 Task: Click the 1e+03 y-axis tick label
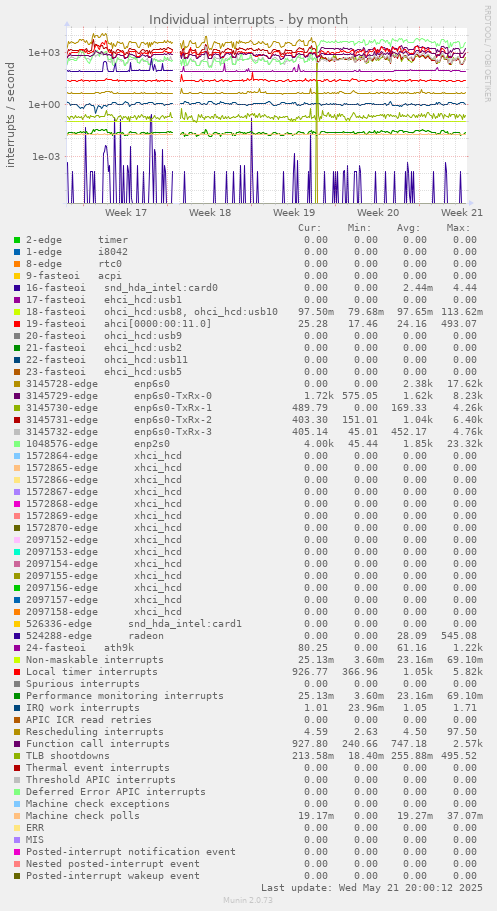pos(44,53)
